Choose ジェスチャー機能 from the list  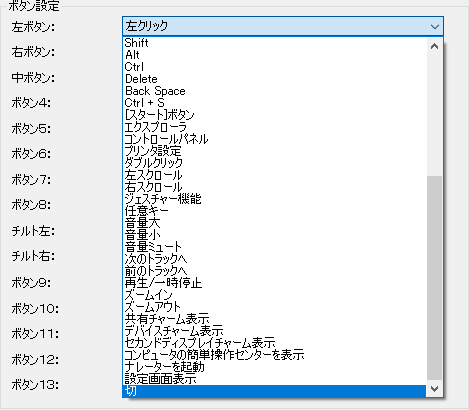274,199
